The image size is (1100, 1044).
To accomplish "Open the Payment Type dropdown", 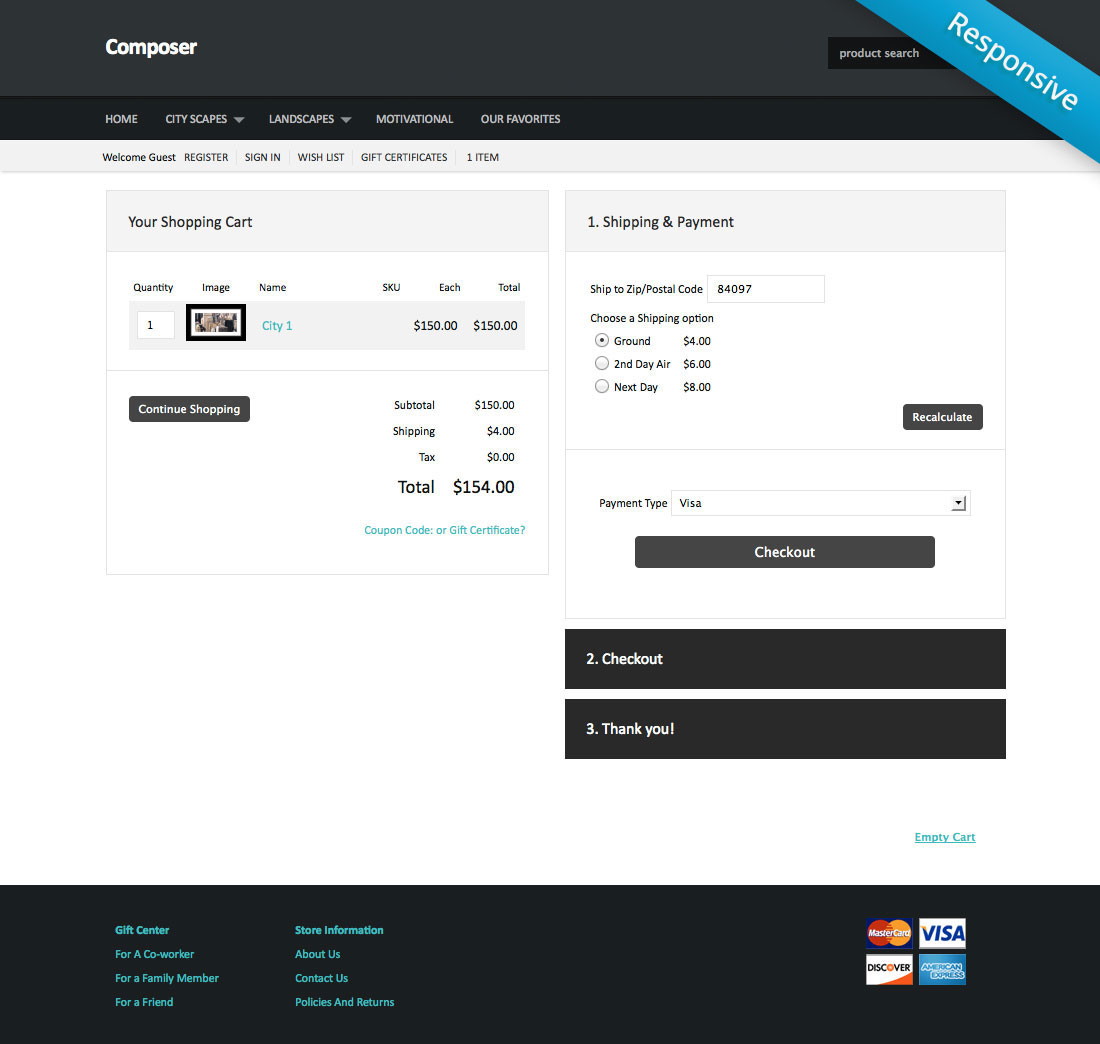I will (x=820, y=503).
